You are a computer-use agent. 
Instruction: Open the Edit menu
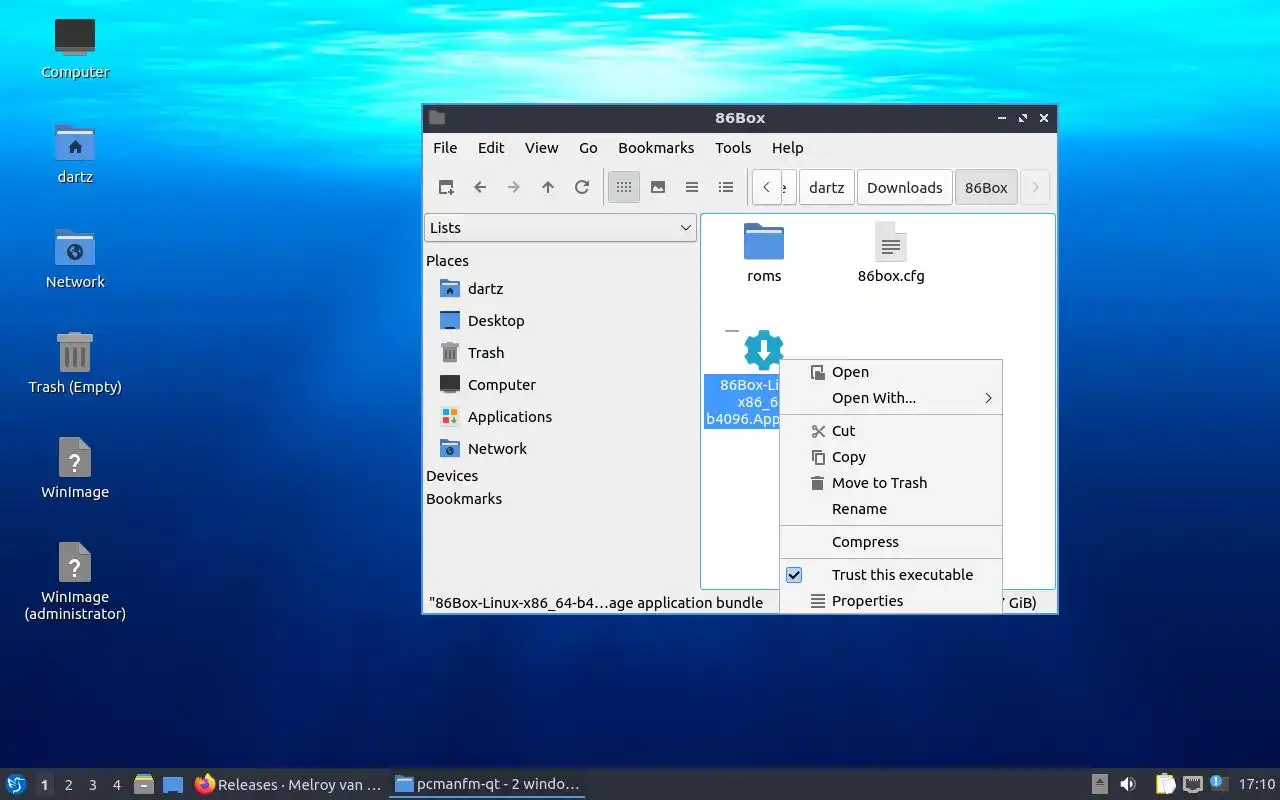coord(491,148)
